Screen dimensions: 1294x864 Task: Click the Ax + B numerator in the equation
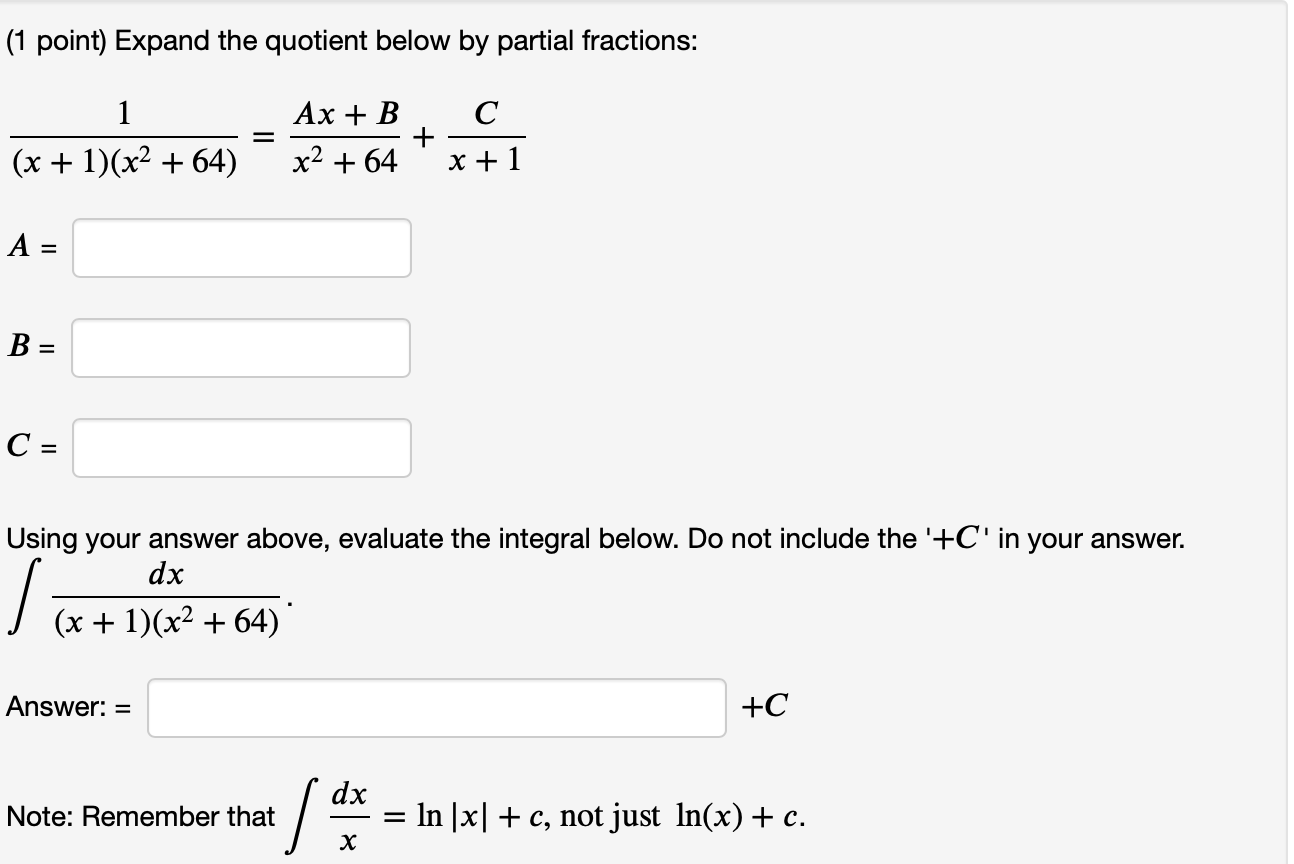[345, 116]
